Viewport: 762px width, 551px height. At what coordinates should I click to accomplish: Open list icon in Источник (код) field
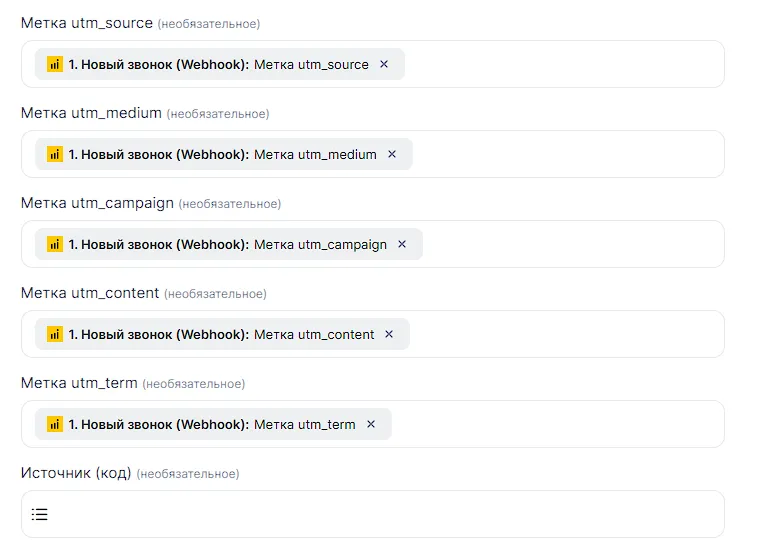point(39,514)
